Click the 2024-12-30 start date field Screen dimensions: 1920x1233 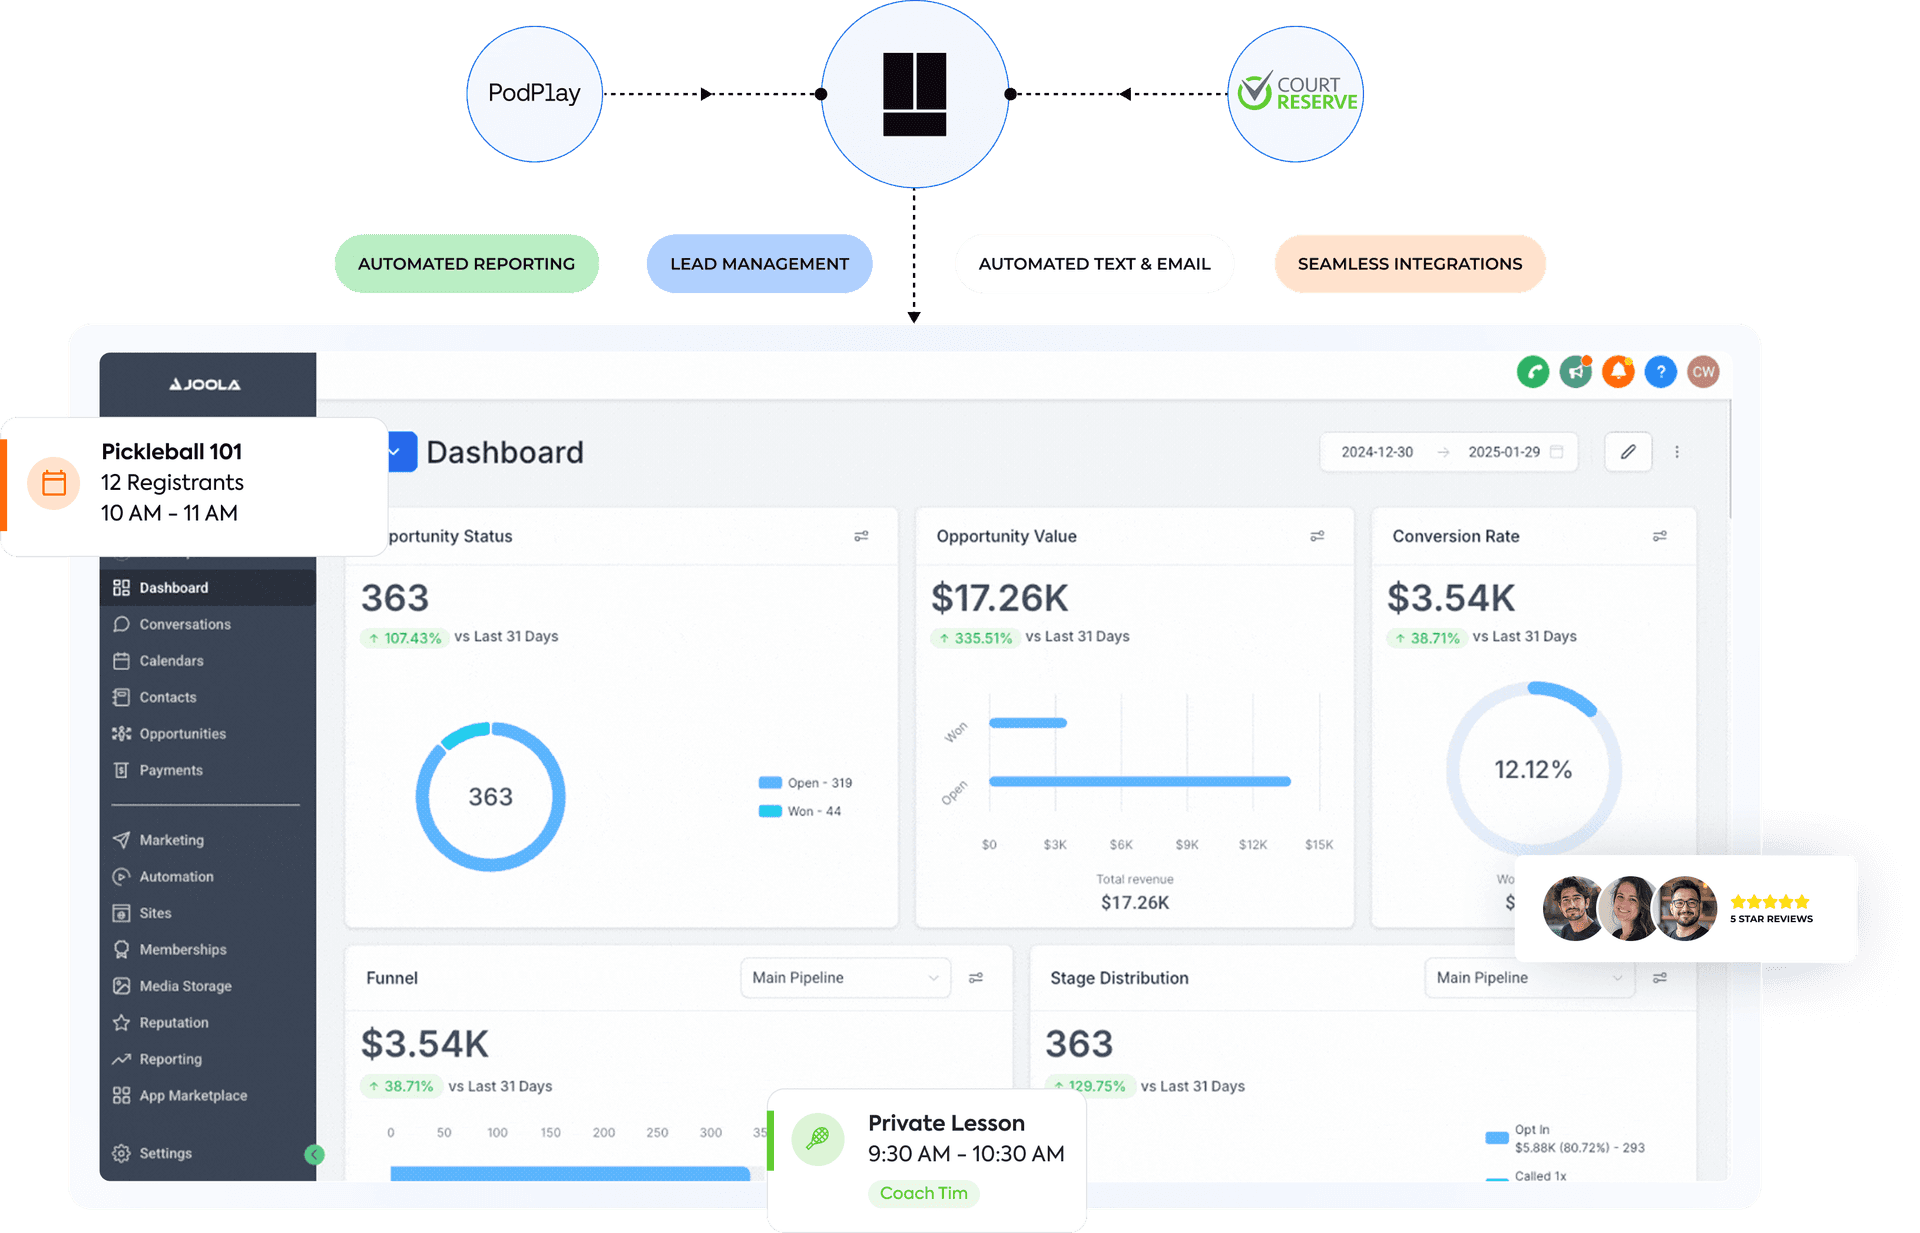1376,451
